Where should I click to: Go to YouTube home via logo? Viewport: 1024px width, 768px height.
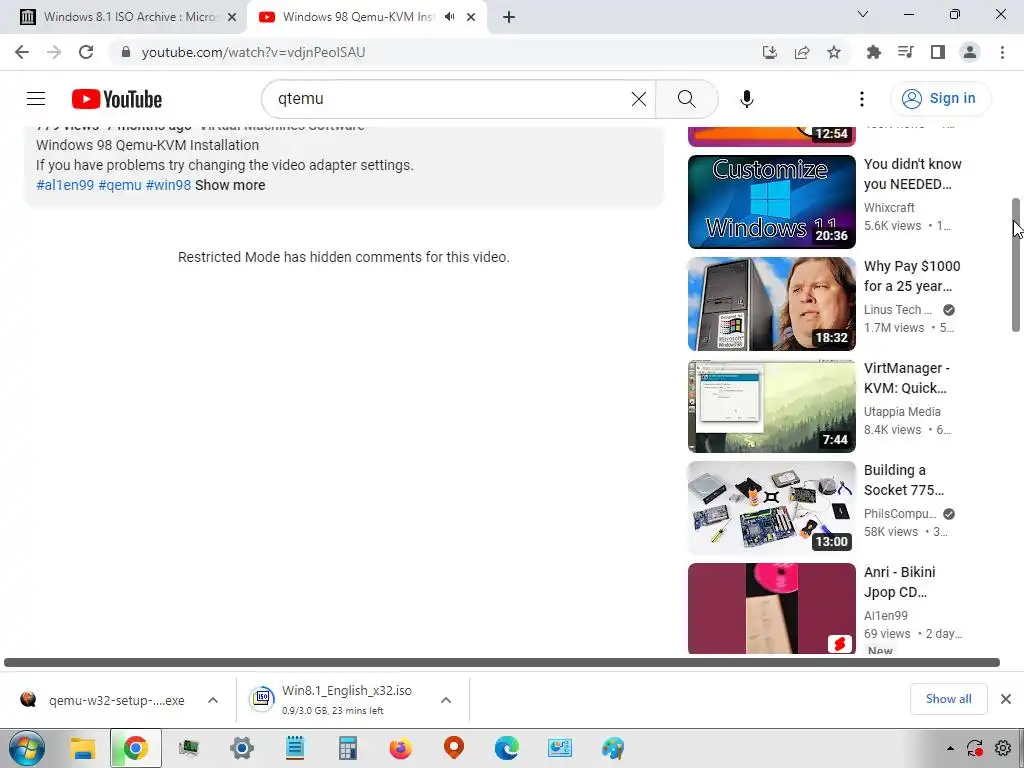[117, 99]
